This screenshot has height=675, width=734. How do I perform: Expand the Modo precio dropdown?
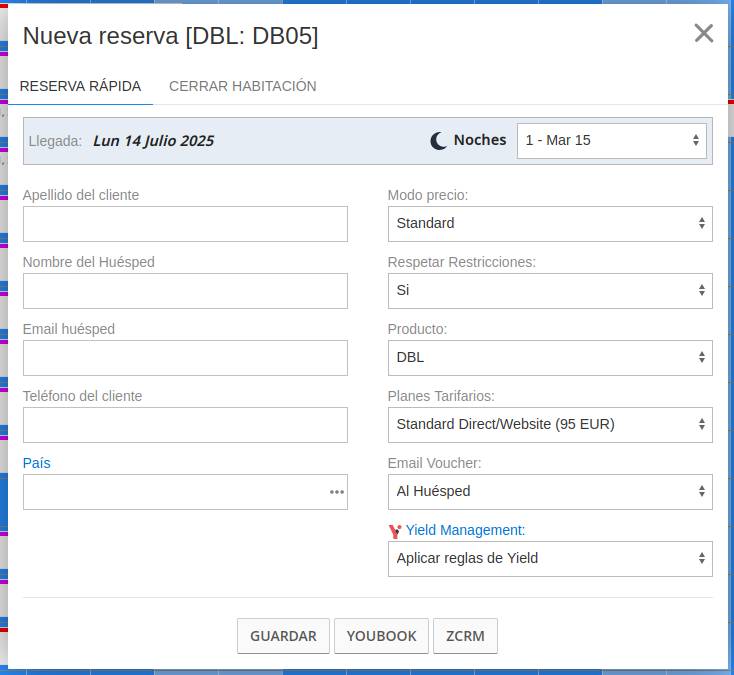click(549, 224)
